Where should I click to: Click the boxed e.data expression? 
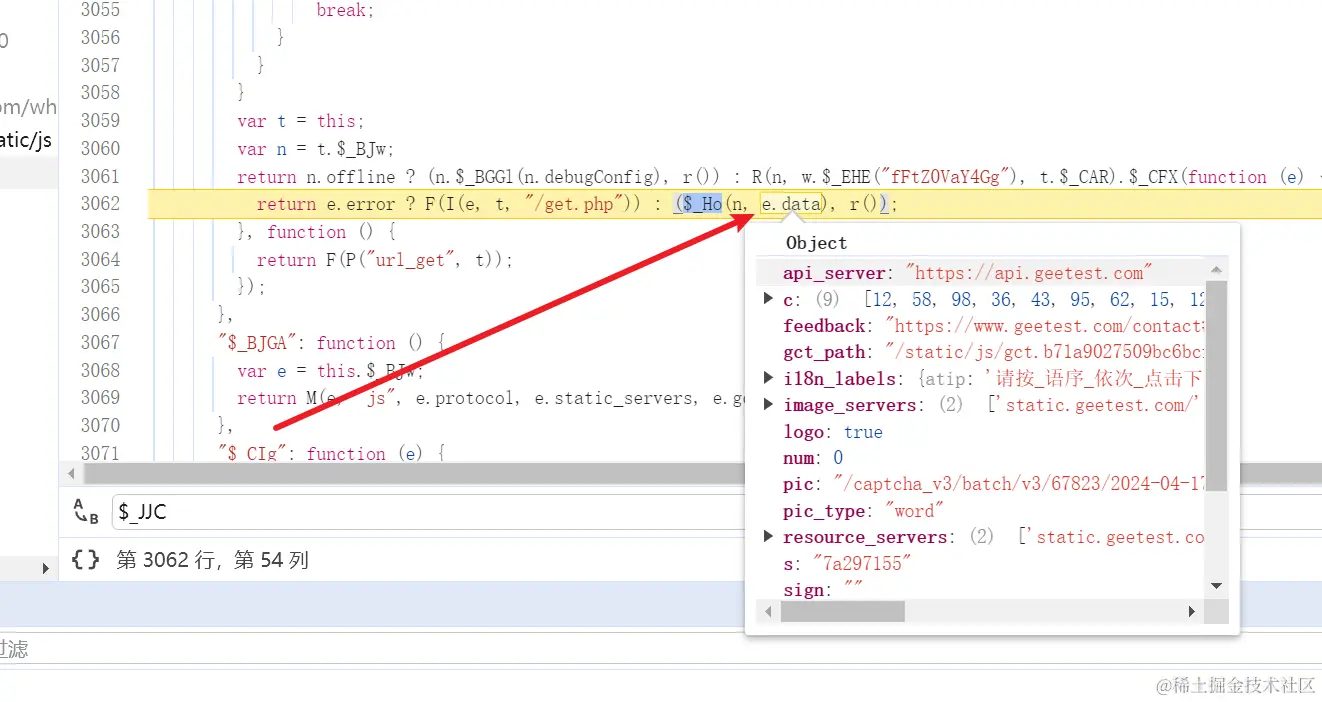coord(790,204)
